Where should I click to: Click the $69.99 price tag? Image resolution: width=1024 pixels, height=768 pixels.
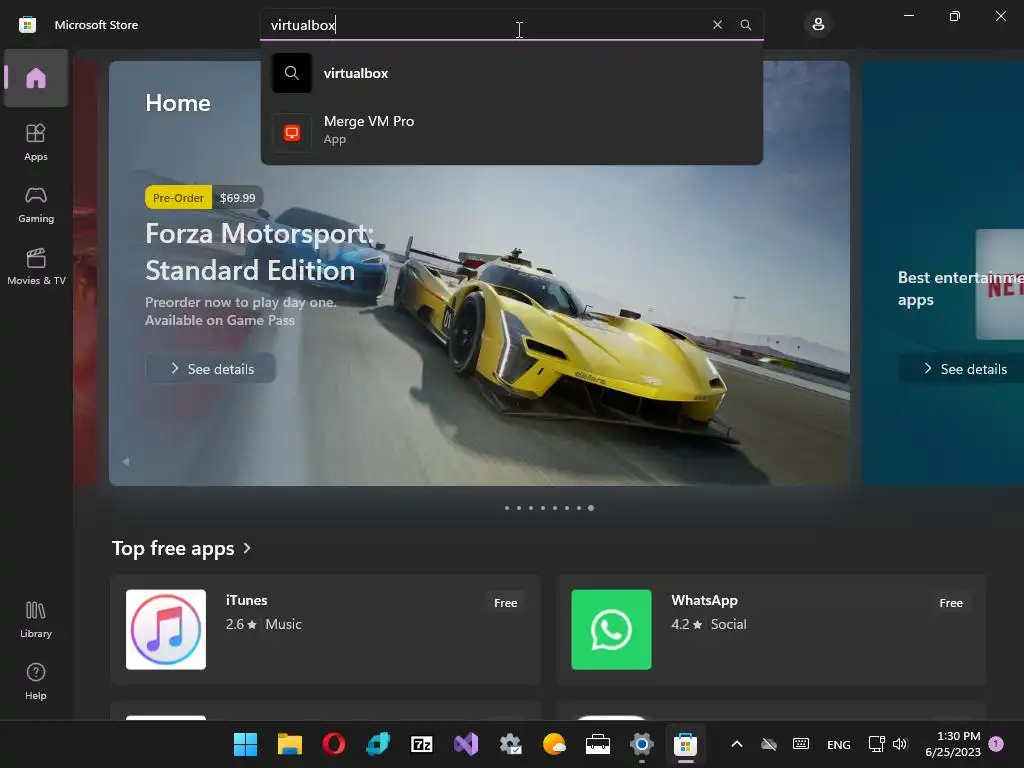(x=238, y=198)
